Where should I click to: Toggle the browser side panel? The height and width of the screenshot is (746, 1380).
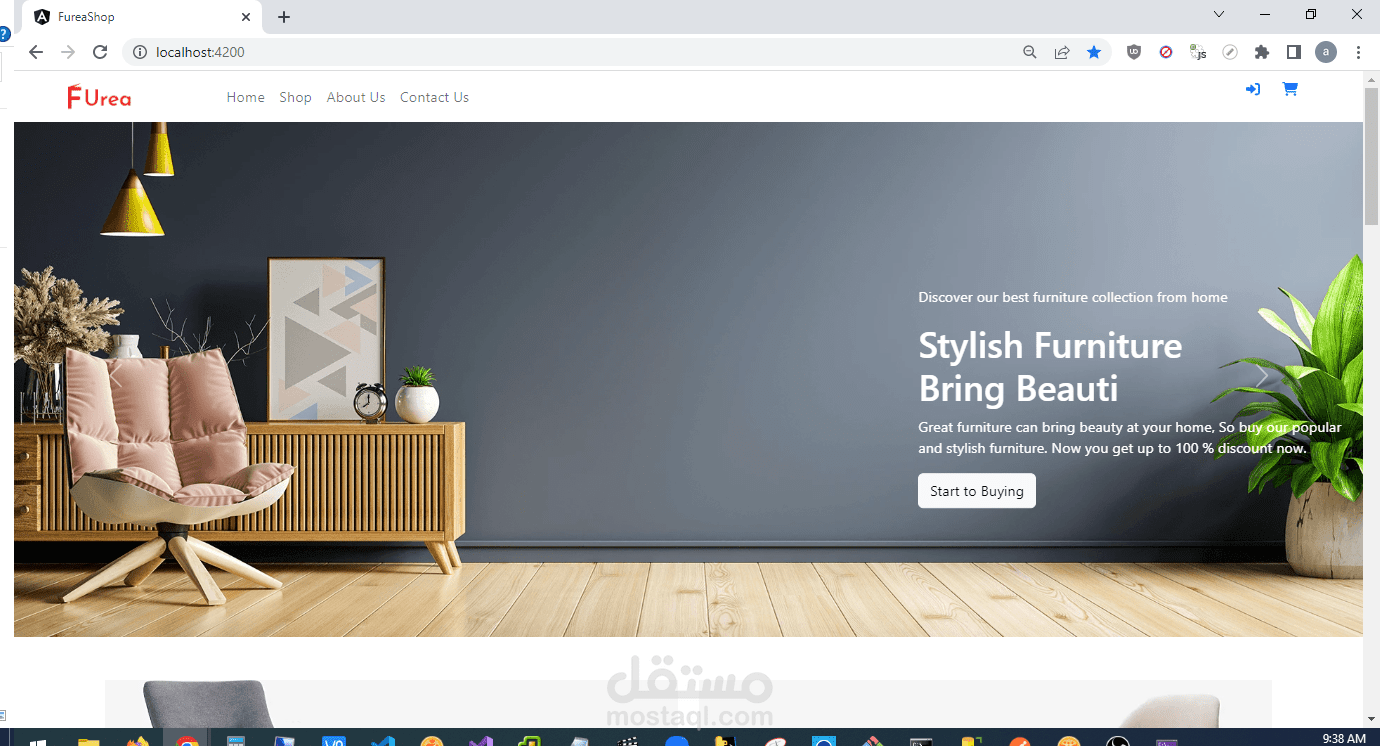1293,52
